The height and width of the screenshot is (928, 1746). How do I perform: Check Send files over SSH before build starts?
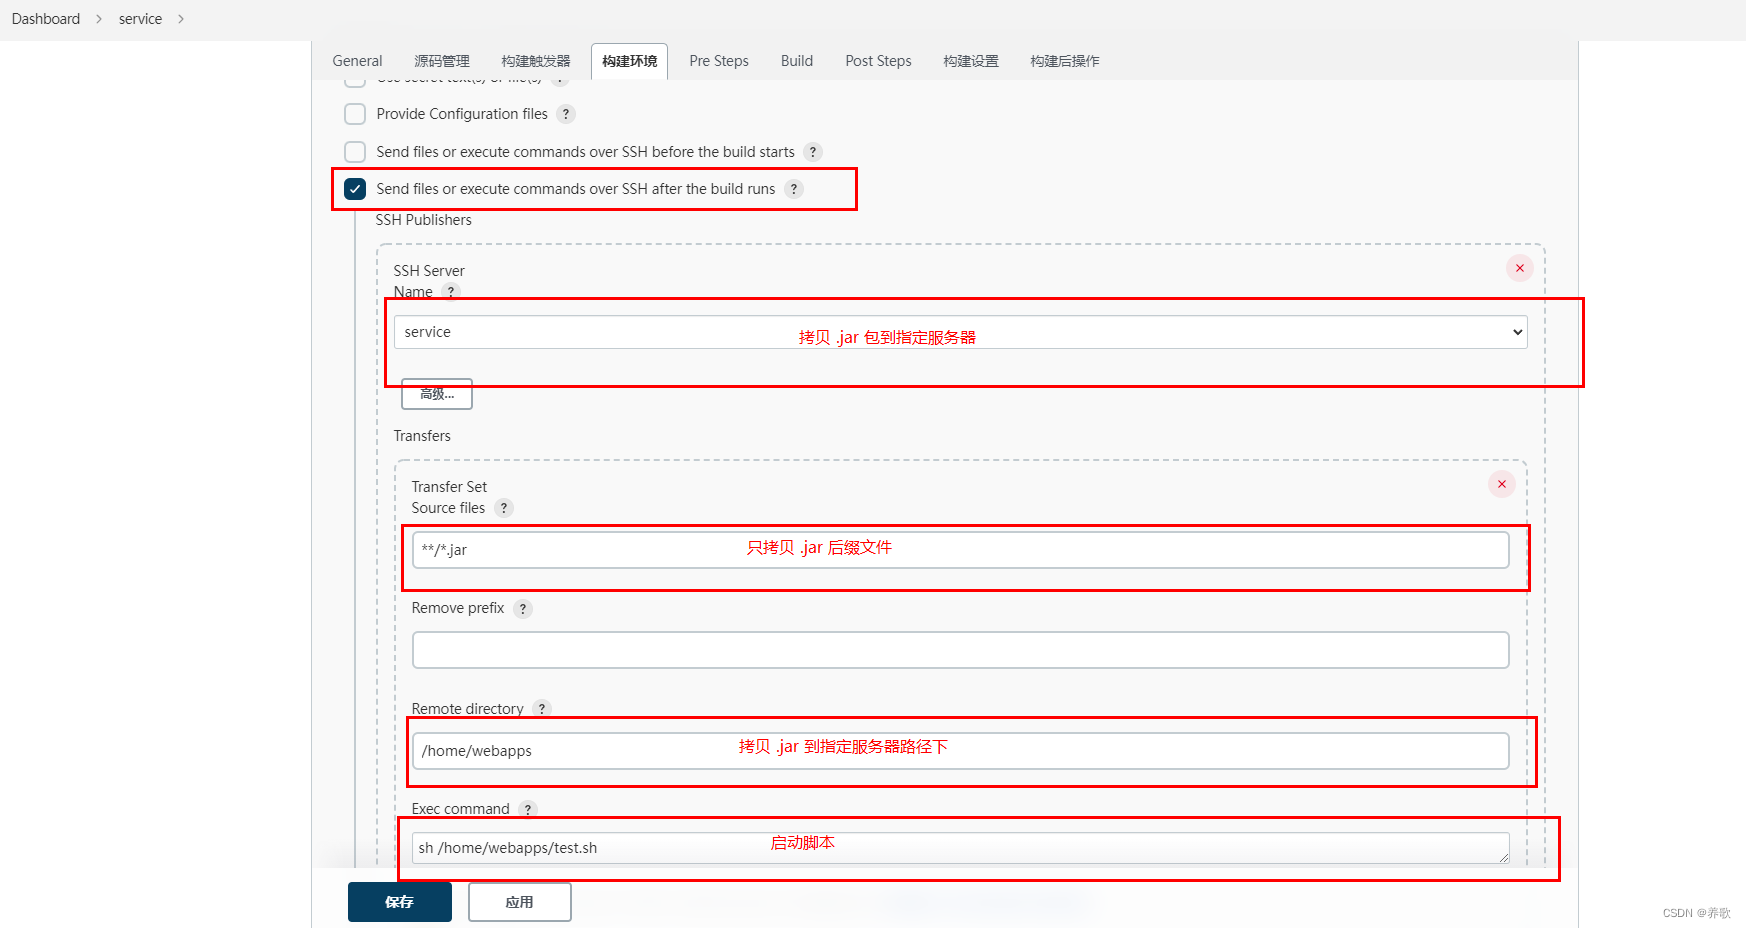[x=355, y=152]
